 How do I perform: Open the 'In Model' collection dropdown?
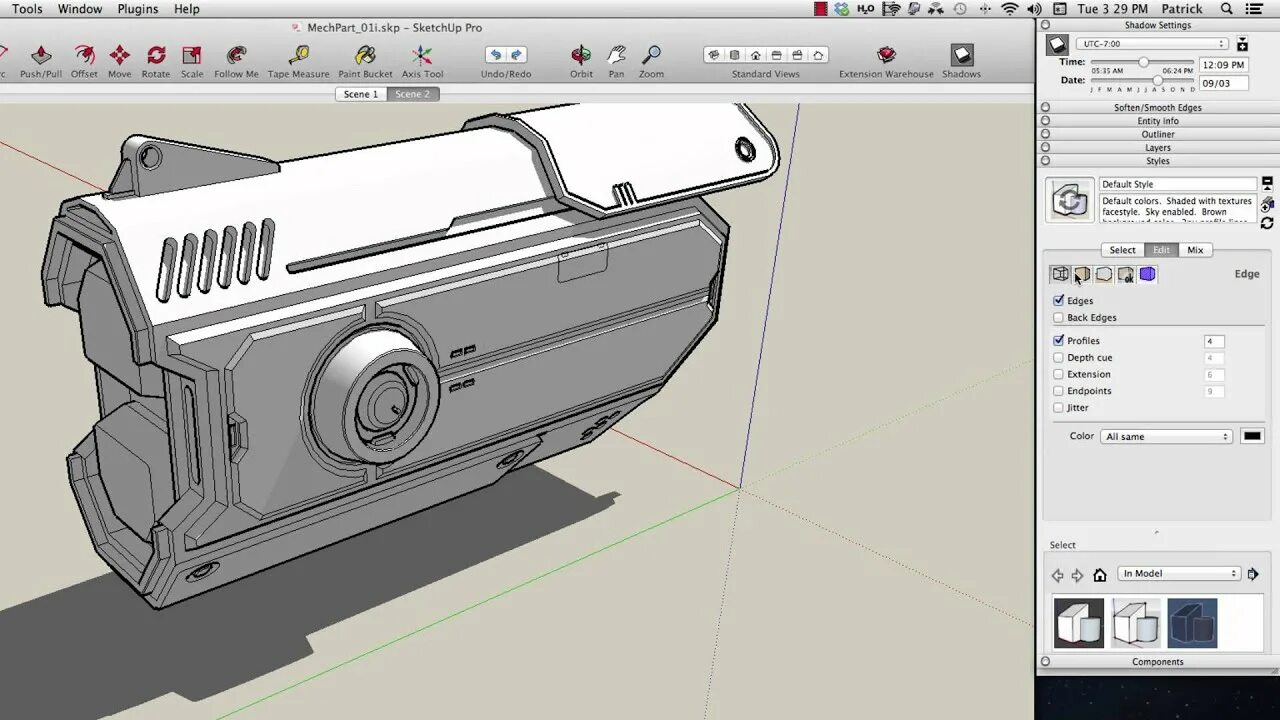[x=1179, y=574]
